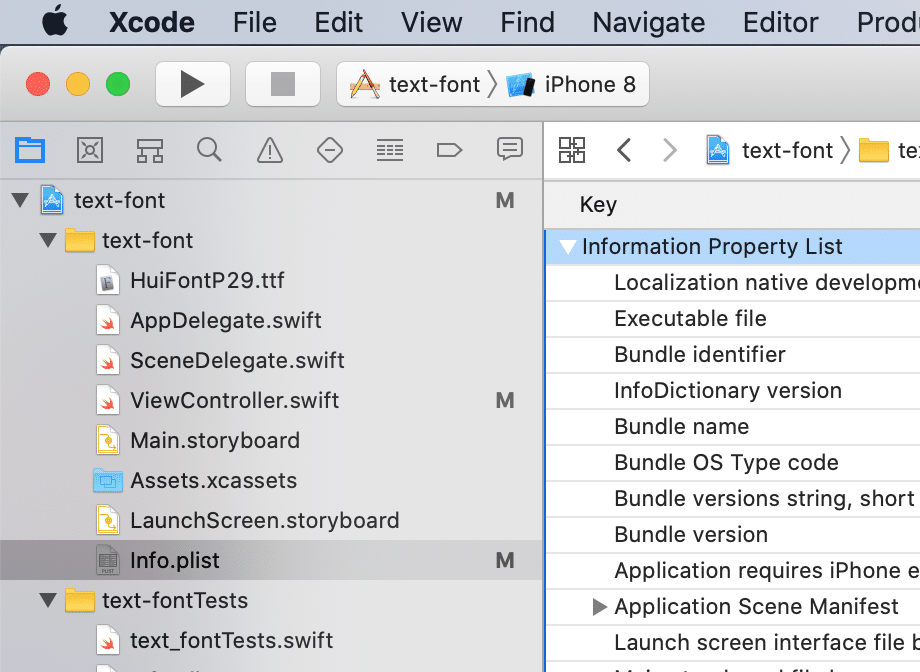Screen dimensions: 920x672
Task: Open the Project navigator tab
Action: click(30, 150)
